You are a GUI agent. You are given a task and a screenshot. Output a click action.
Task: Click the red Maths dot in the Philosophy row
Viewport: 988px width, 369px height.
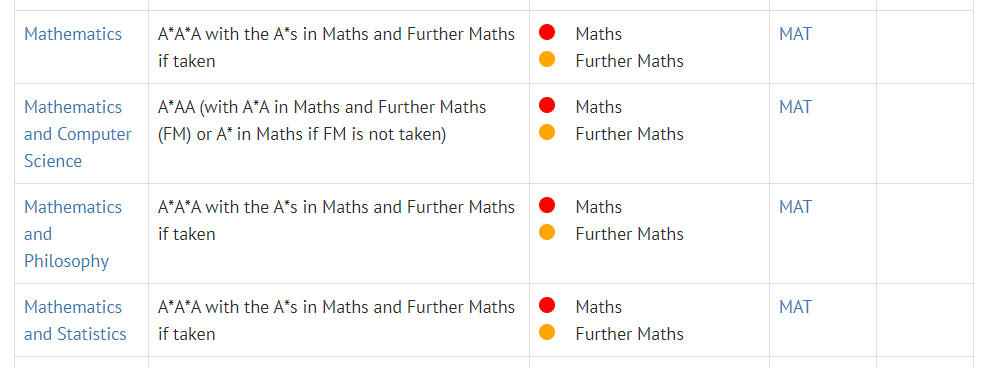(547, 205)
